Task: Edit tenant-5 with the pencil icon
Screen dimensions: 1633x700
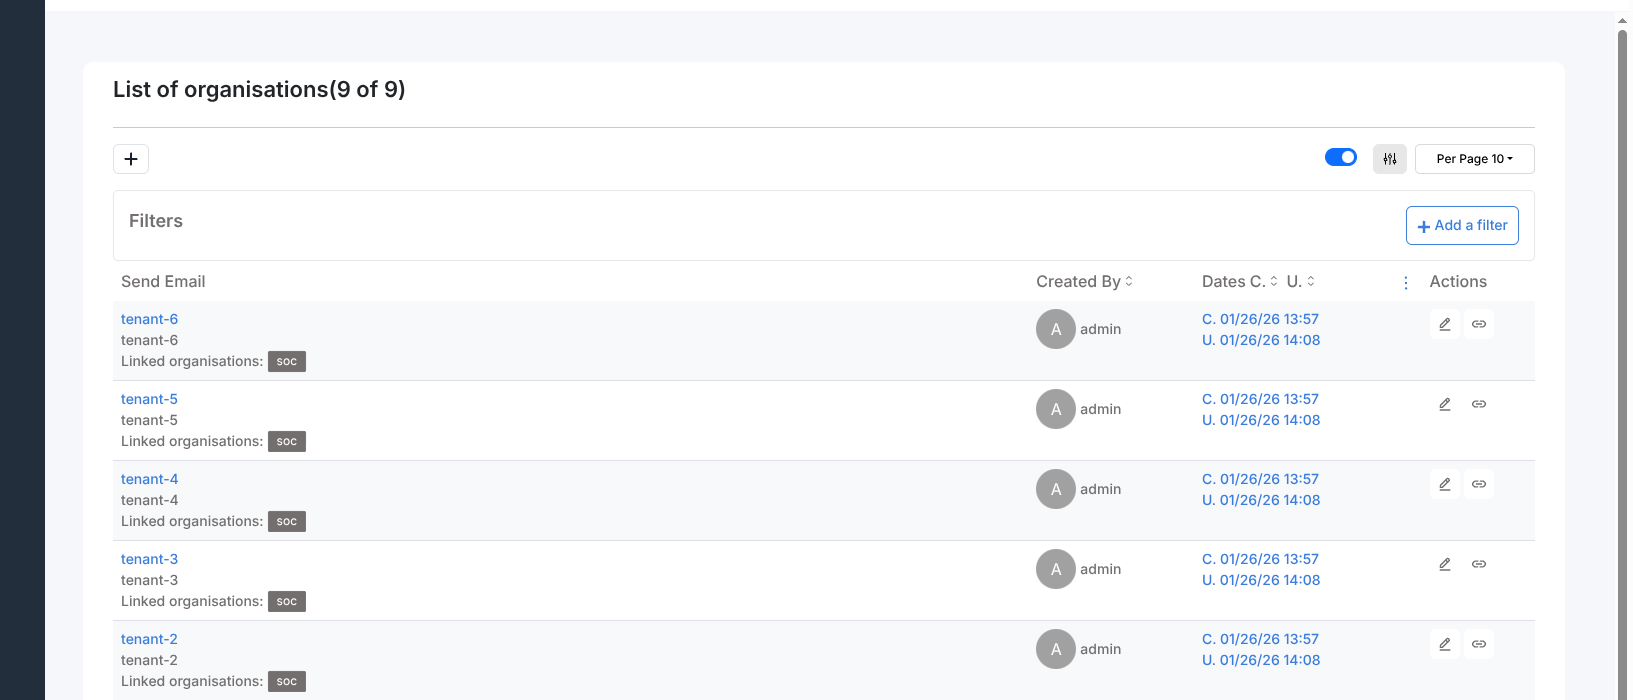Action: click(1445, 404)
